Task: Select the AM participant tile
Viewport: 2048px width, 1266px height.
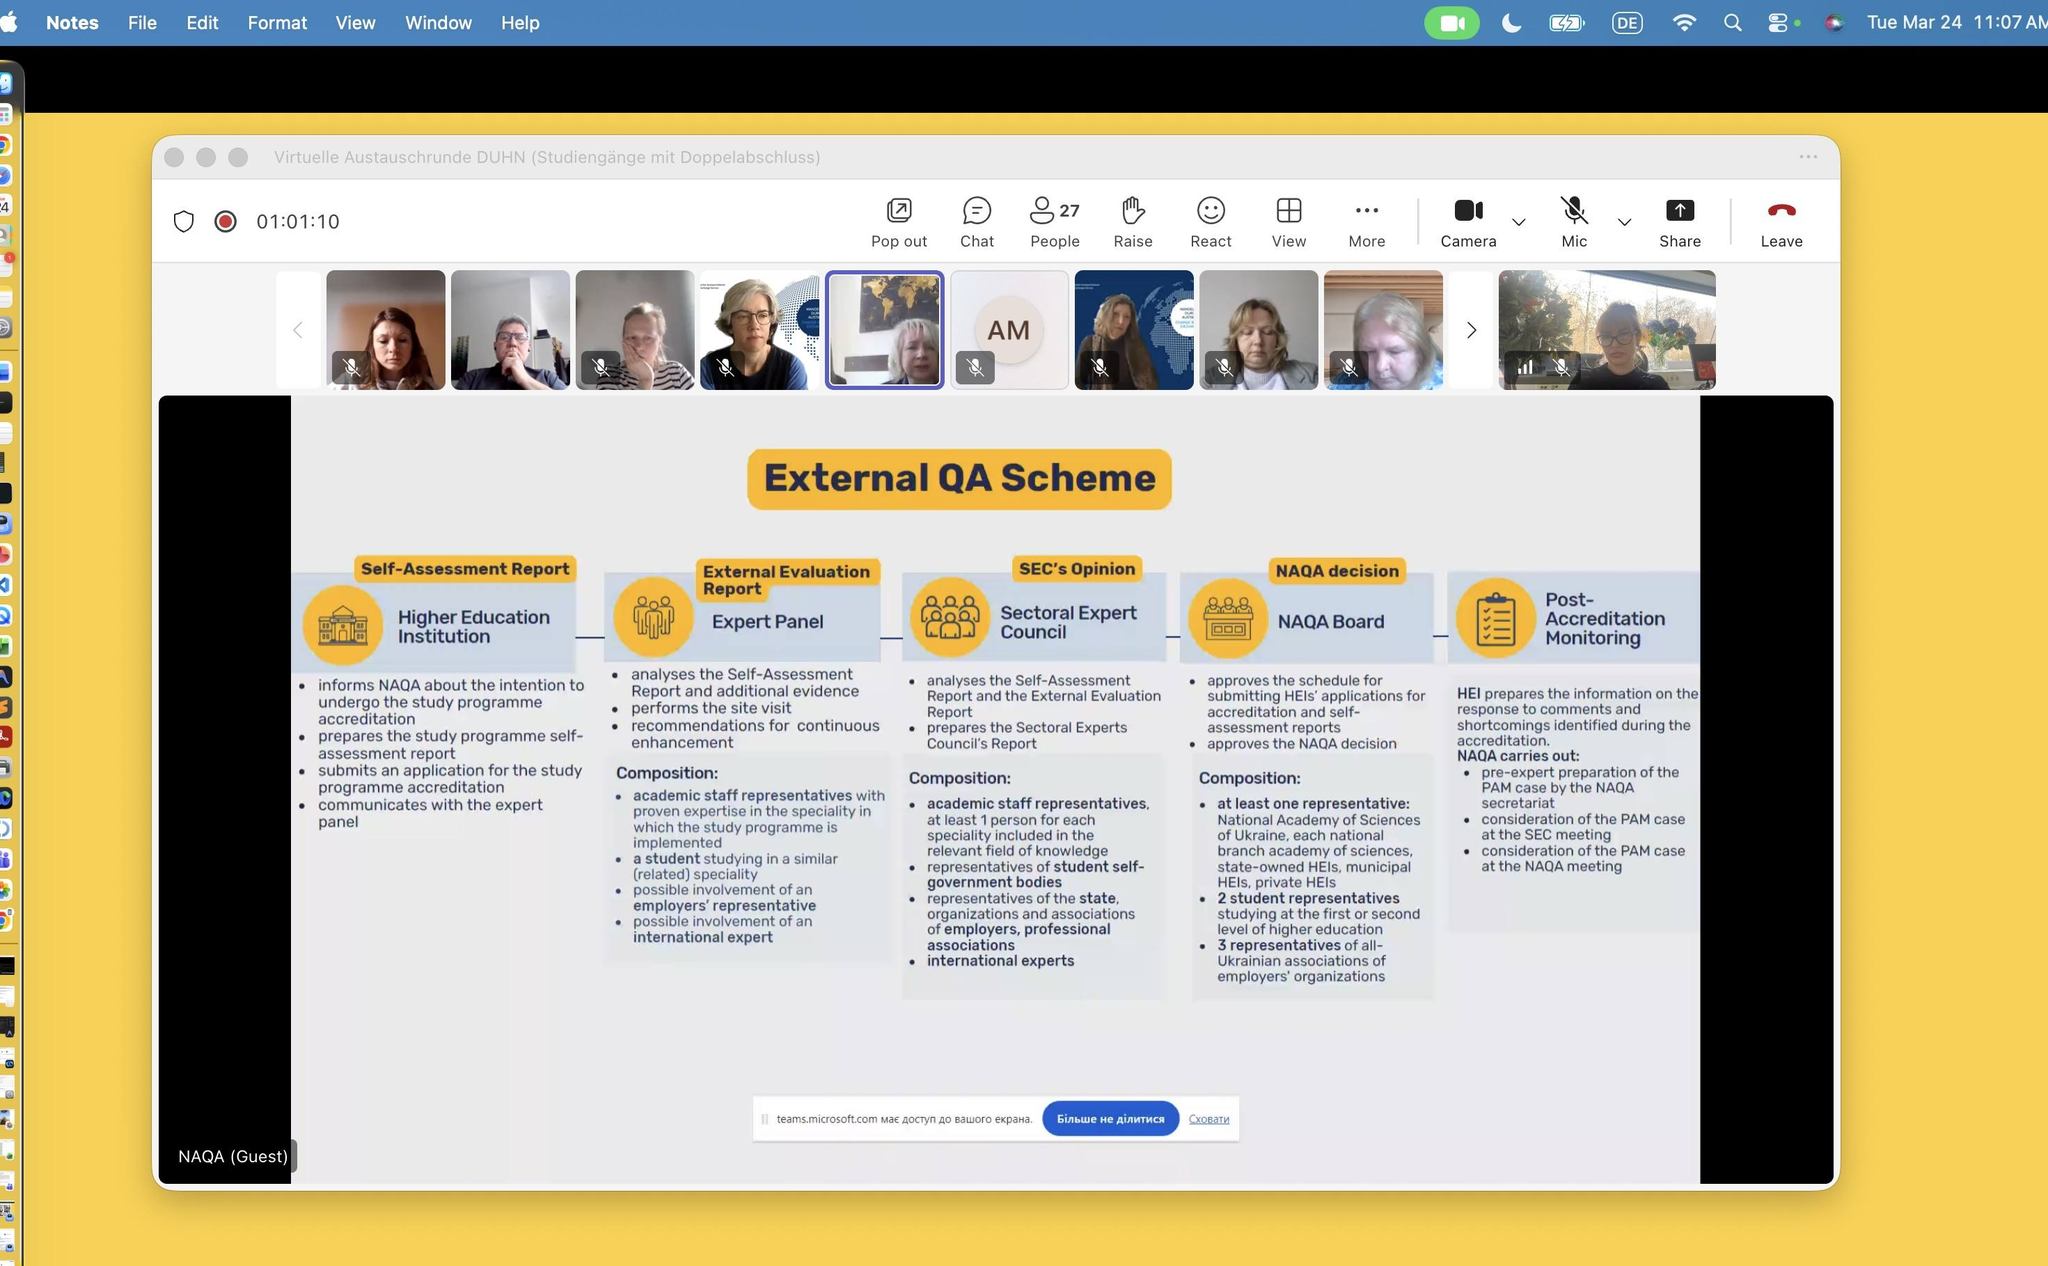Action: pos(1008,330)
